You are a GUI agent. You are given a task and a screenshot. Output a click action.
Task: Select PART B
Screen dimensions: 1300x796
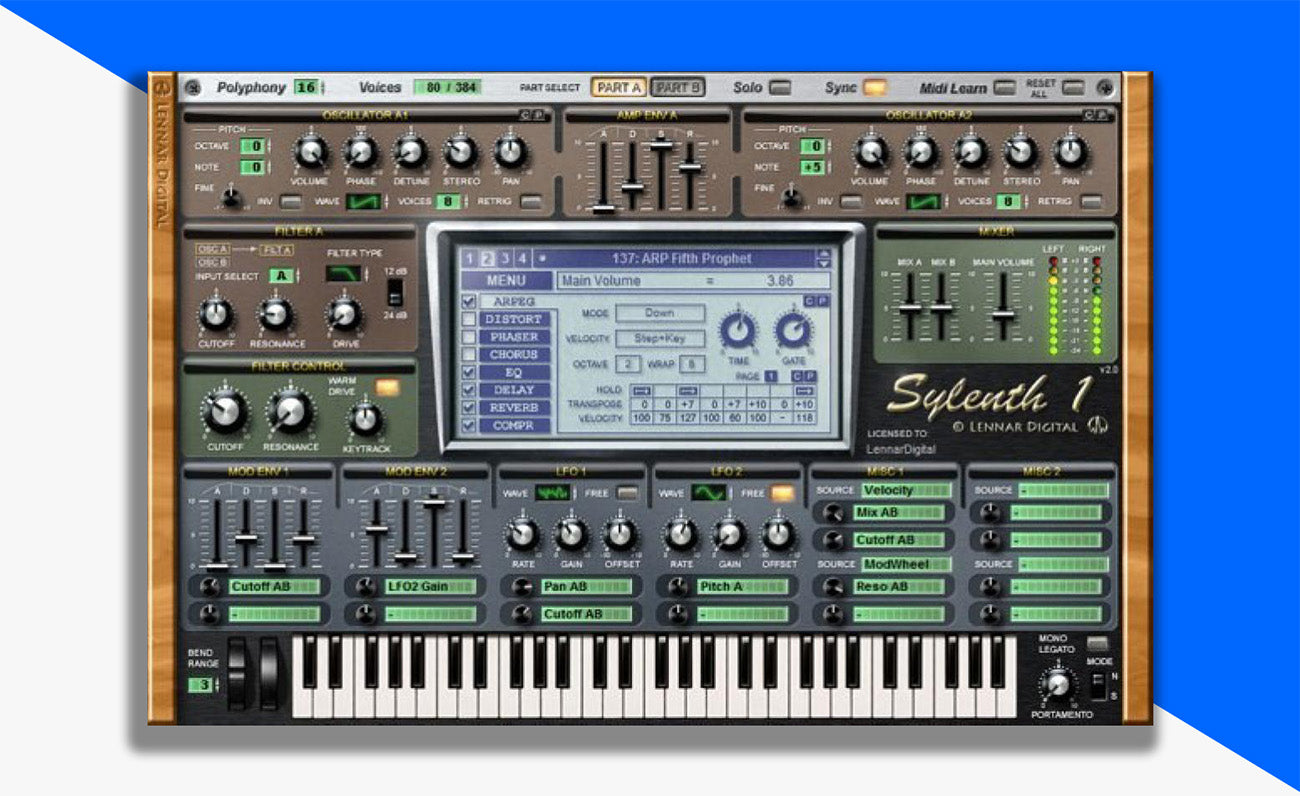click(679, 88)
